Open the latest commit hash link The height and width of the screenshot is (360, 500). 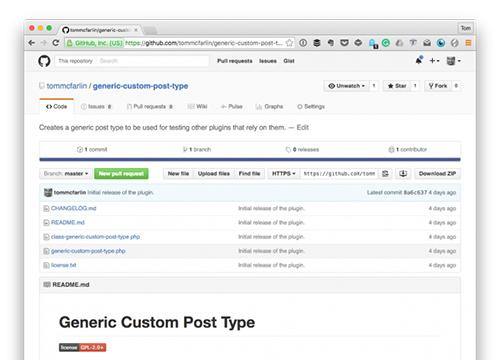(415, 192)
